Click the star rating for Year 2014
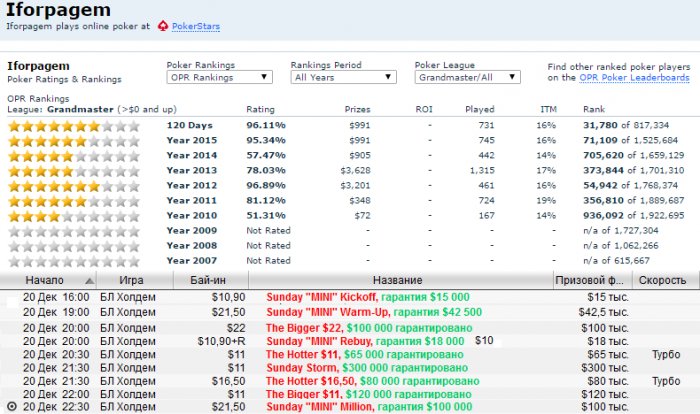 [74, 156]
